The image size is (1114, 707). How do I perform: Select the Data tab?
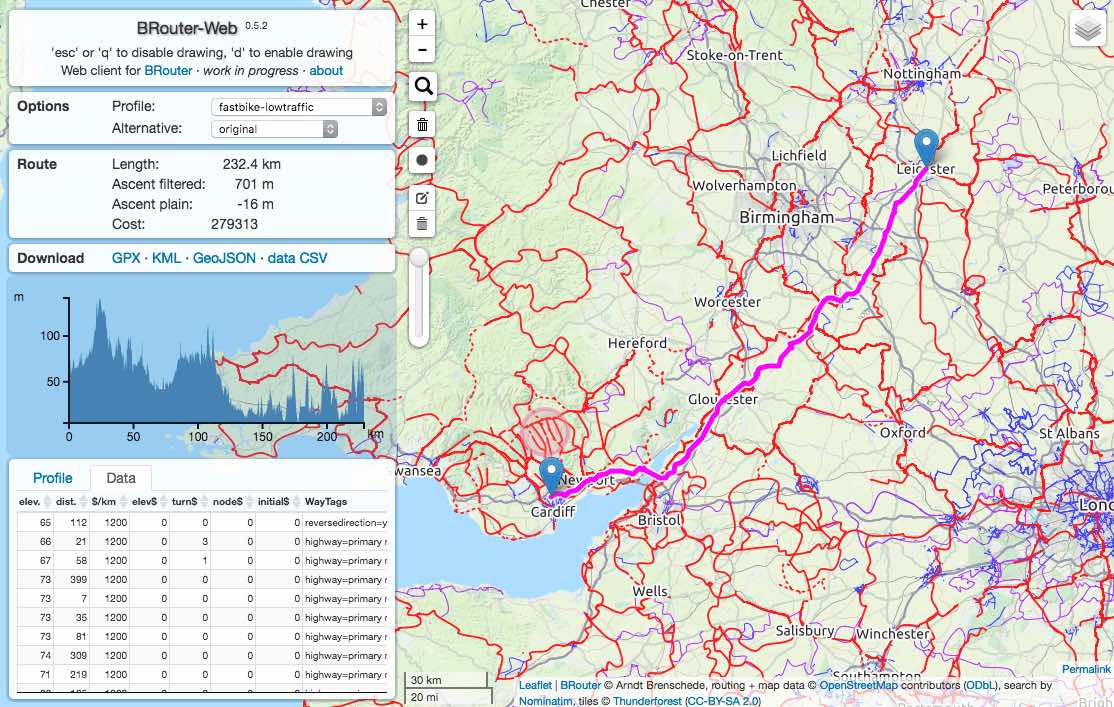click(x=121, y=478)
